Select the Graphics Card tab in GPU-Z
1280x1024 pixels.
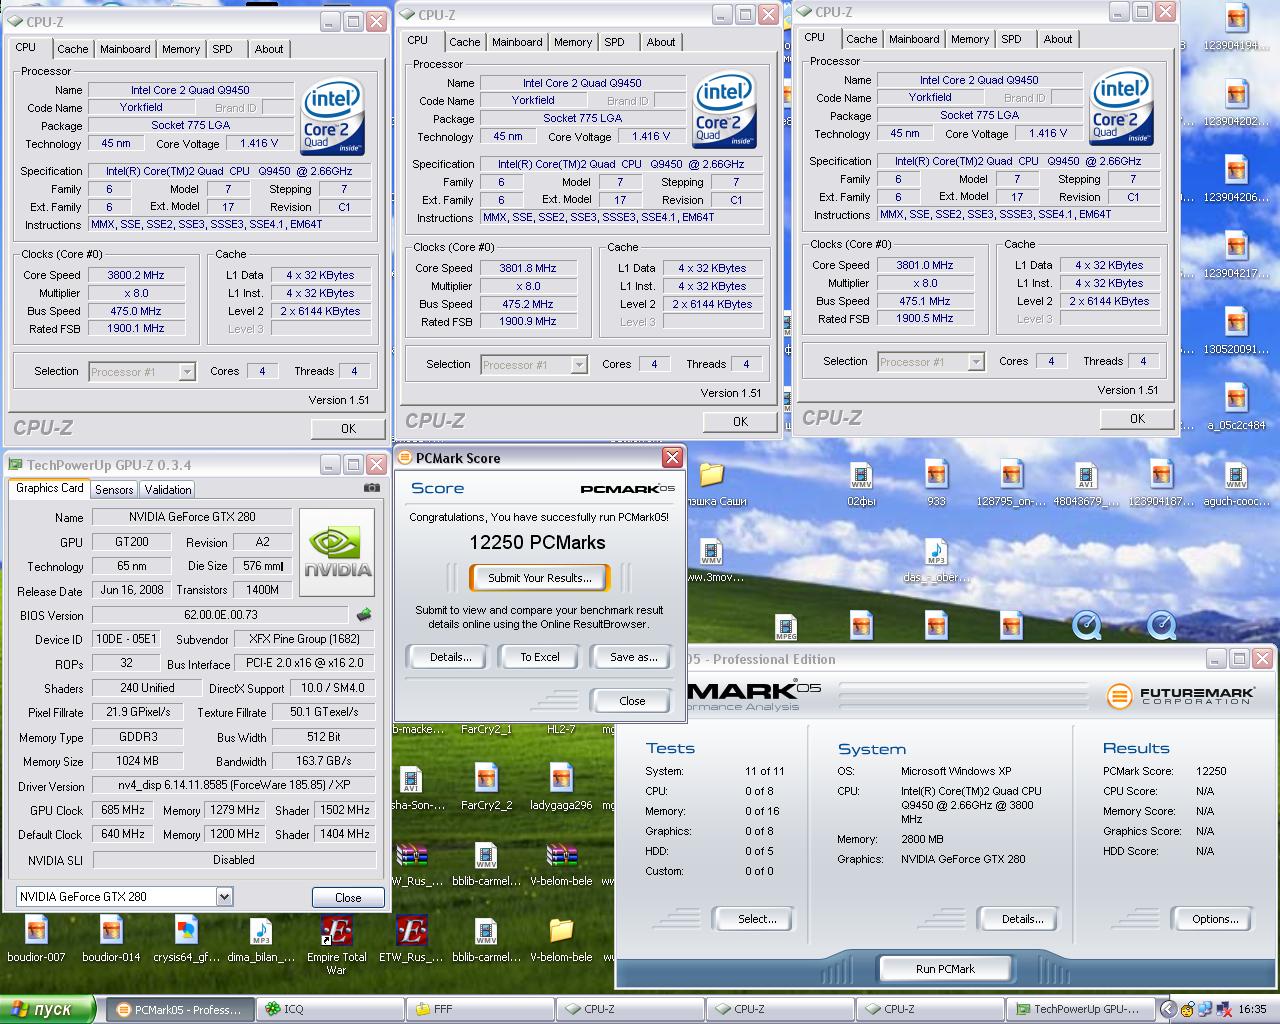pos(50,488)
